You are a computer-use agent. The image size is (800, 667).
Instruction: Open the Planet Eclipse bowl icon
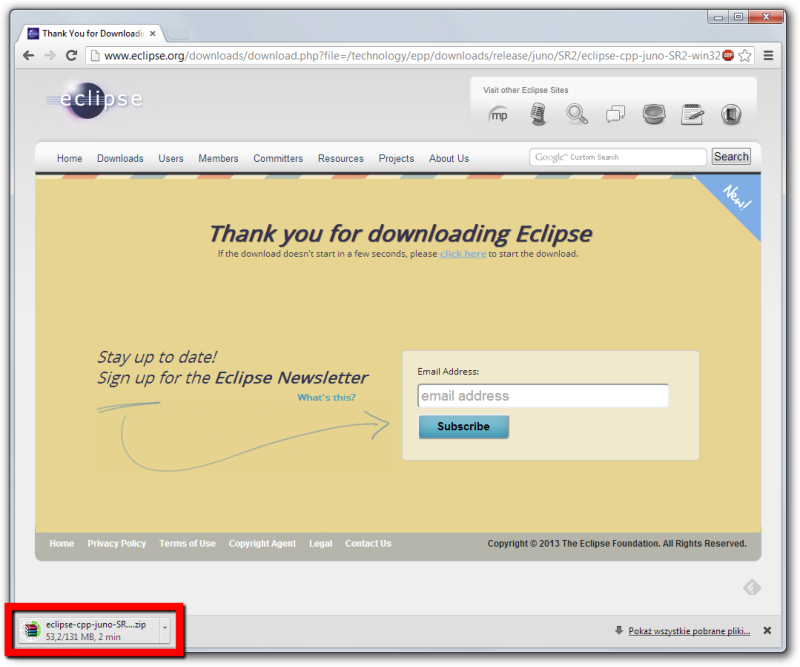(654, 114)
